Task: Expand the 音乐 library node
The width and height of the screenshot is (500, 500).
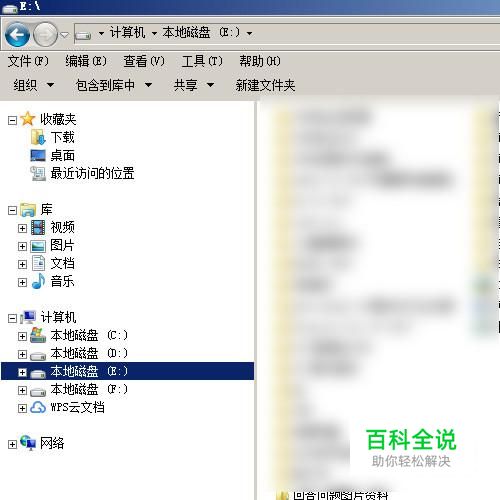Action: [22, 282]
